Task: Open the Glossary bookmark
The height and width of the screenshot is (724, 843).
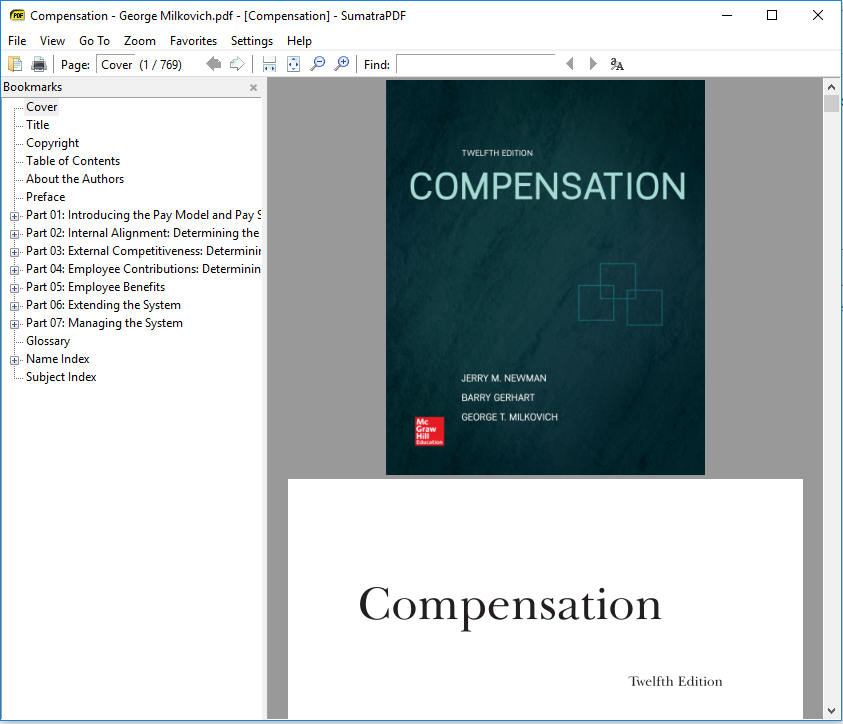Action: pos(48,341)
